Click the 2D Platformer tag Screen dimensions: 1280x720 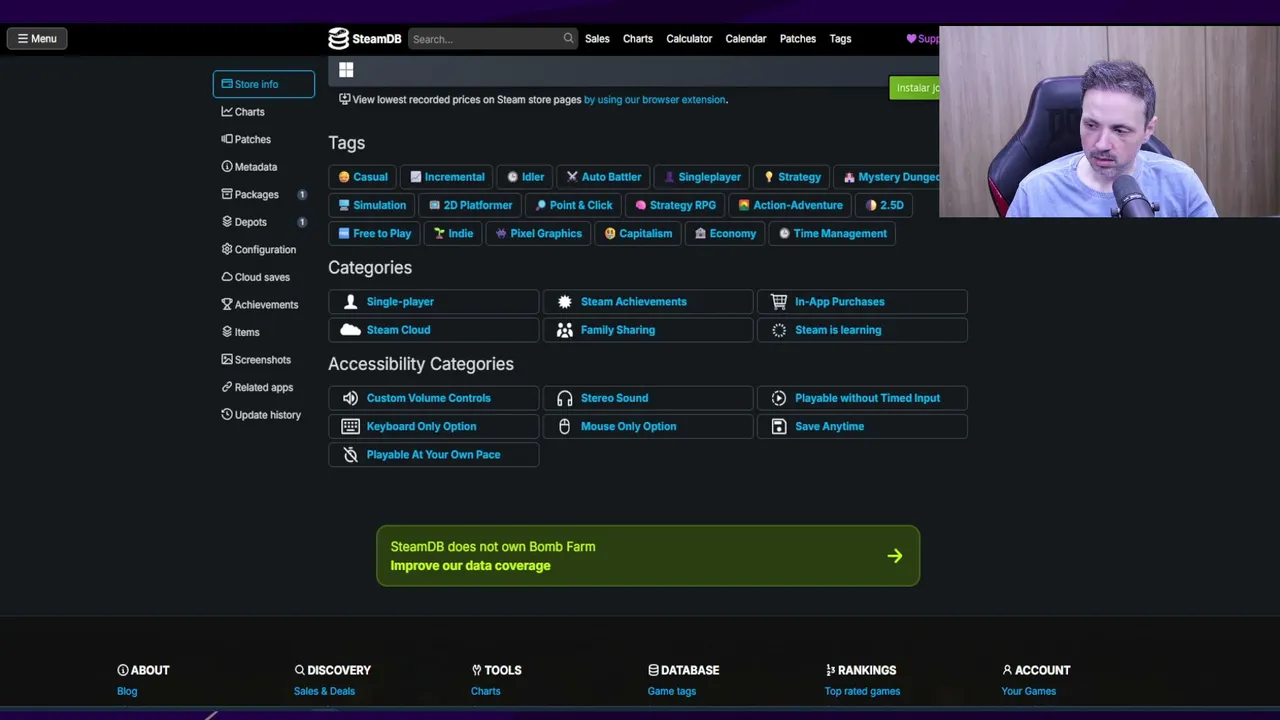[470, 205]
